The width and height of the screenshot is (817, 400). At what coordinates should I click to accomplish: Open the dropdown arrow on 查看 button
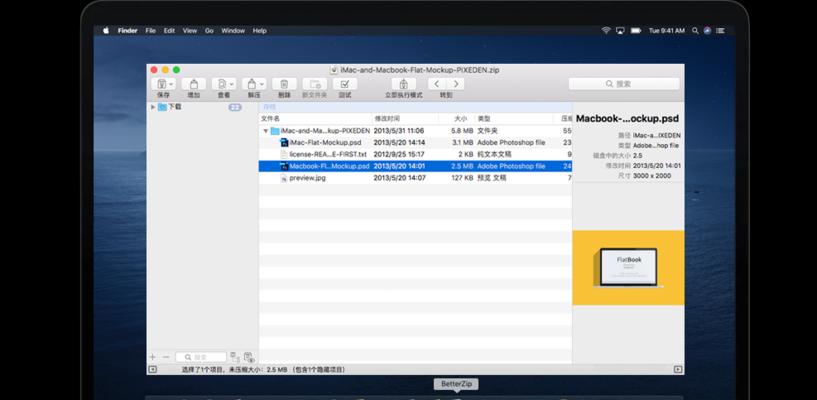pos(231,84)
